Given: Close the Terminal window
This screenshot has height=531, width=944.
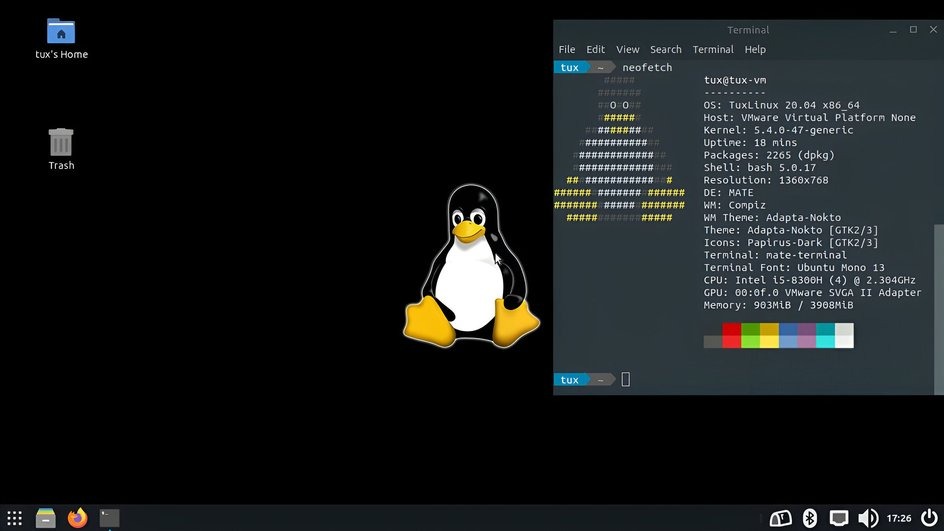Looking at the screenshot, I should (x=933, y=30).
